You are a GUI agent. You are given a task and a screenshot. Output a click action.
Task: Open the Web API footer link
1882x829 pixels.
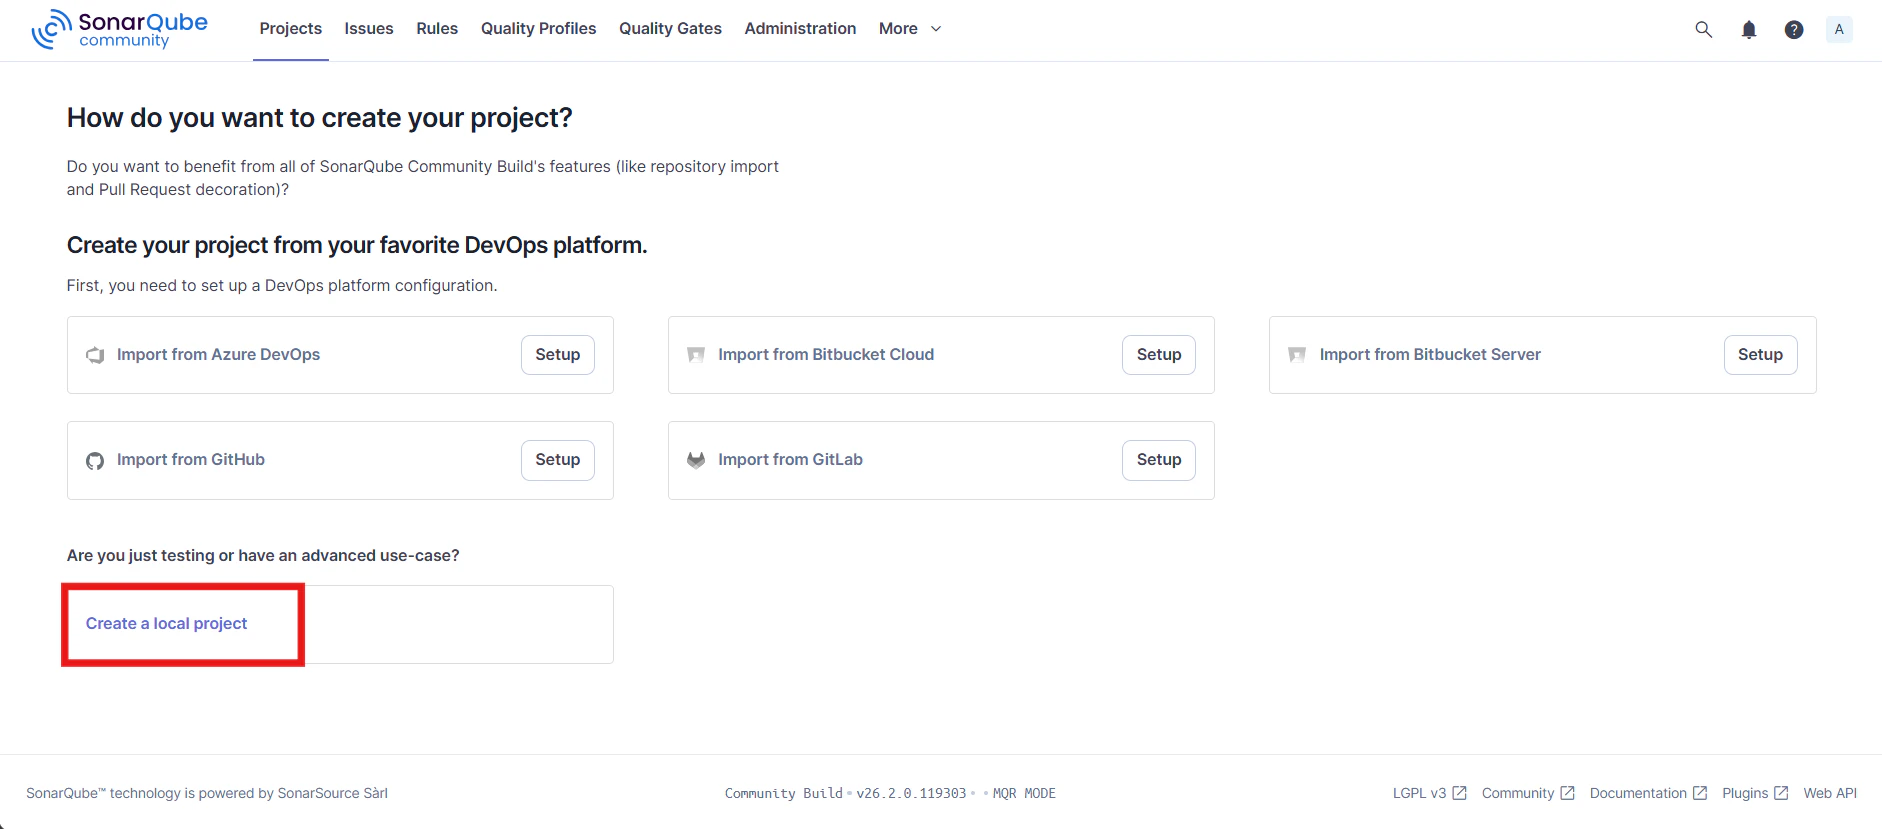[1830, 793]
